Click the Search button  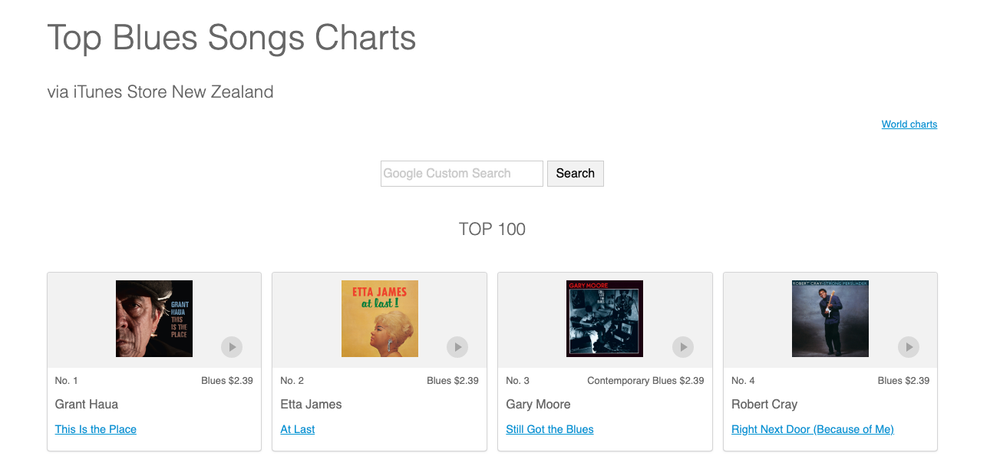click(x=575, y=174)
